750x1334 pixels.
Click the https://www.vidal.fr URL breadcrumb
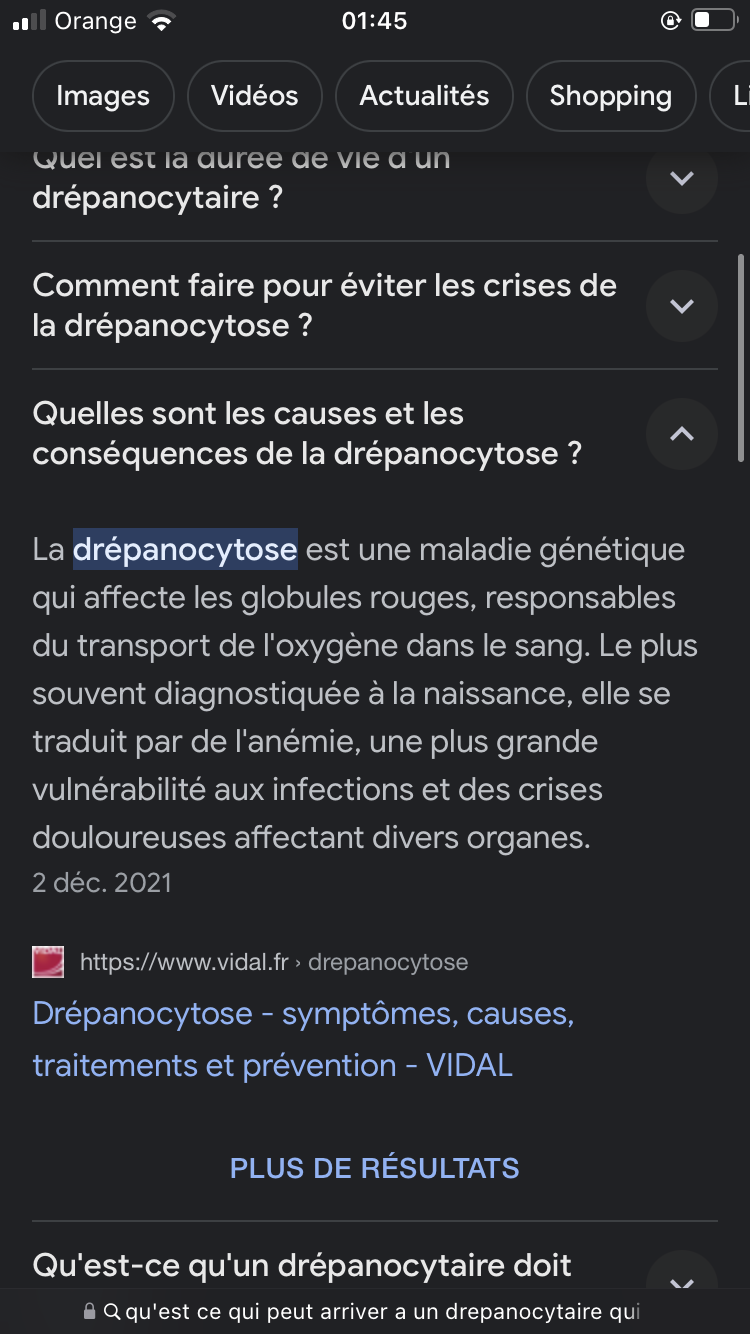point(184,962)
